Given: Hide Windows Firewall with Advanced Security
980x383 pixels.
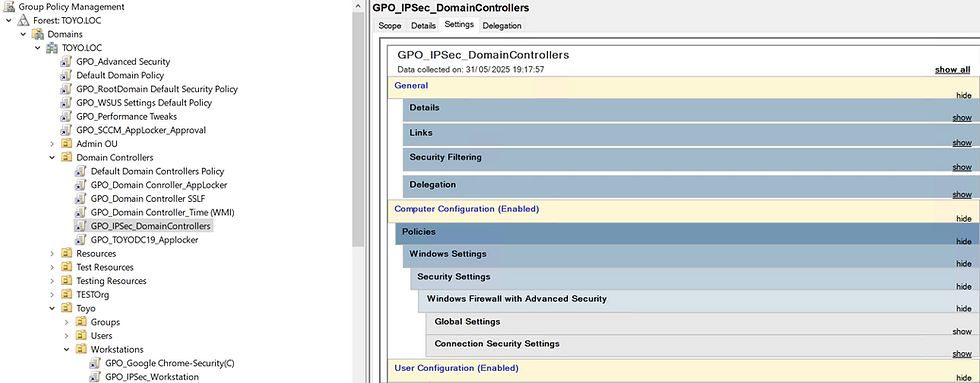Looking at the screenshot, I should coord(964,309).
